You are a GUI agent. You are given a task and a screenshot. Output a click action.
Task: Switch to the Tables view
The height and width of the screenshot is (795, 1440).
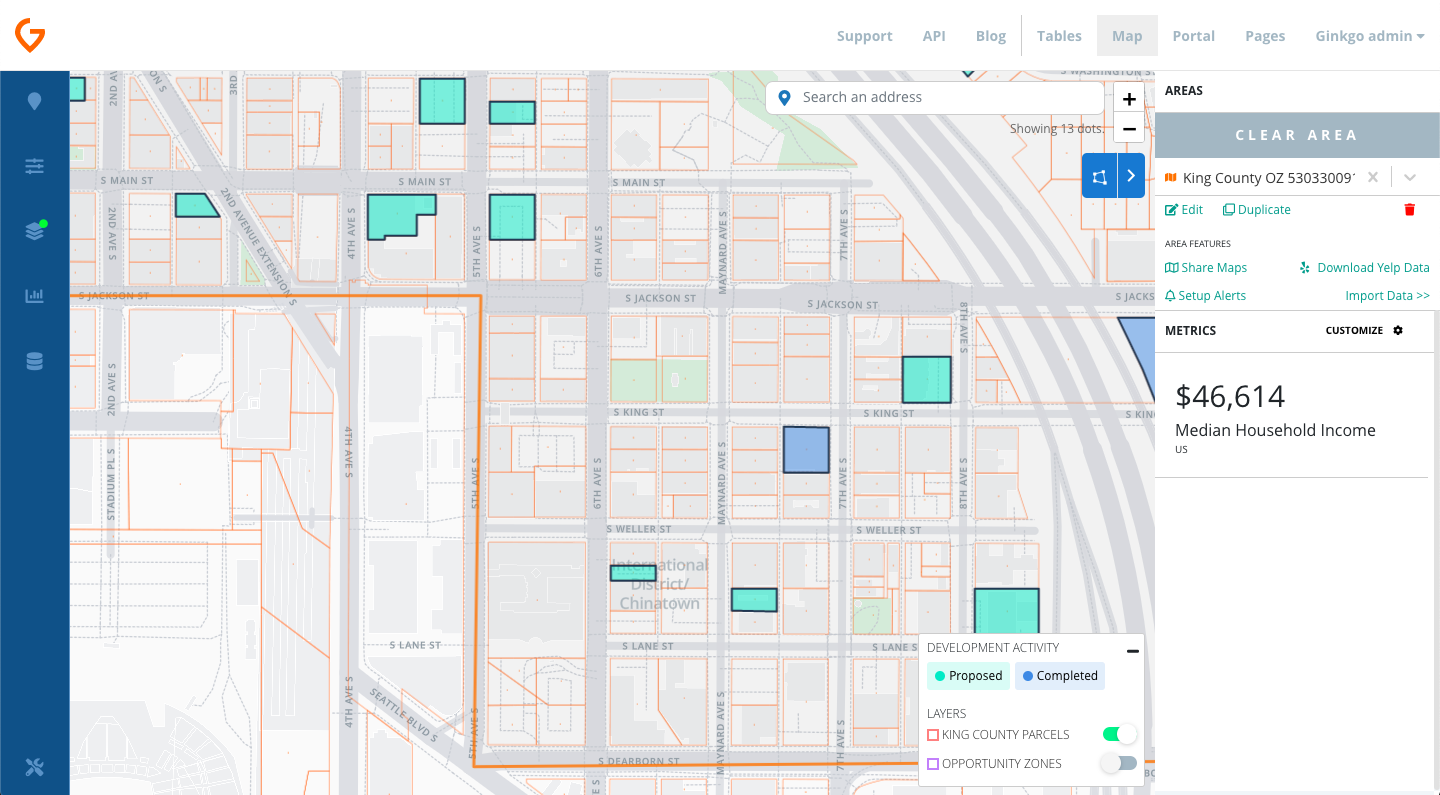click(1059, 36)
